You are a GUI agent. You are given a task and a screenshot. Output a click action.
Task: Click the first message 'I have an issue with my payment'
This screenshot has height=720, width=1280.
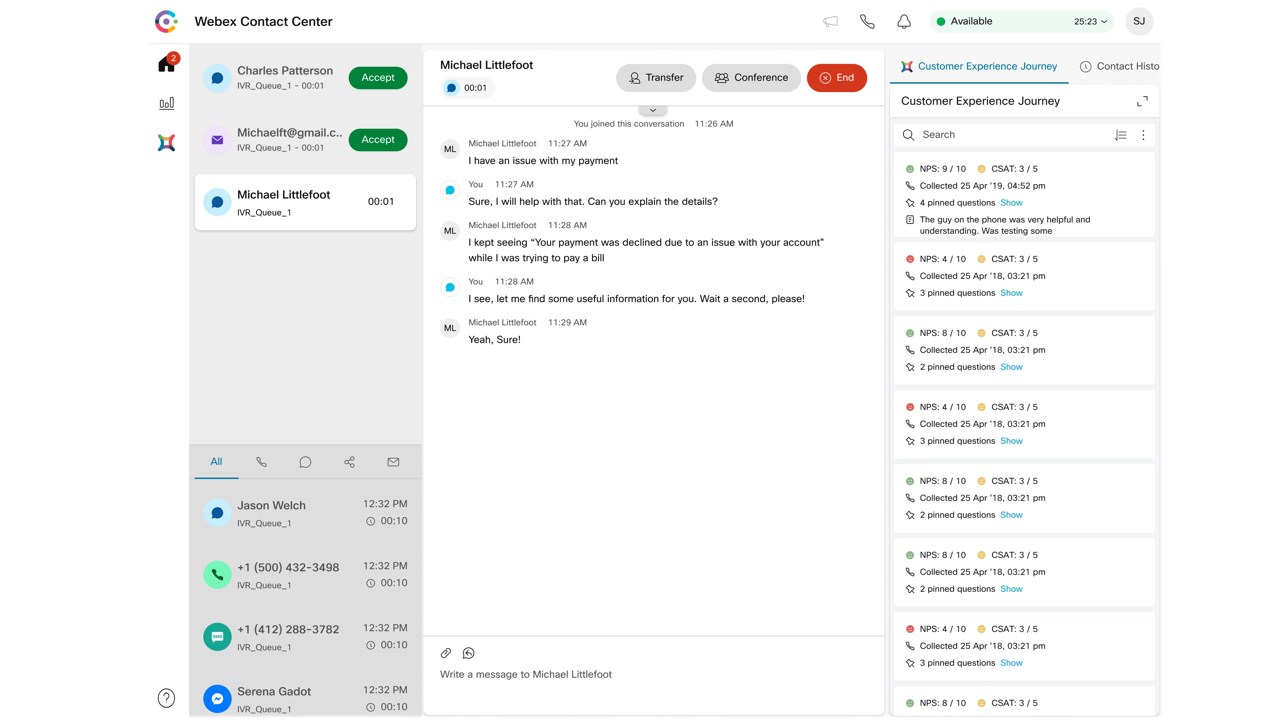[543, 161]
